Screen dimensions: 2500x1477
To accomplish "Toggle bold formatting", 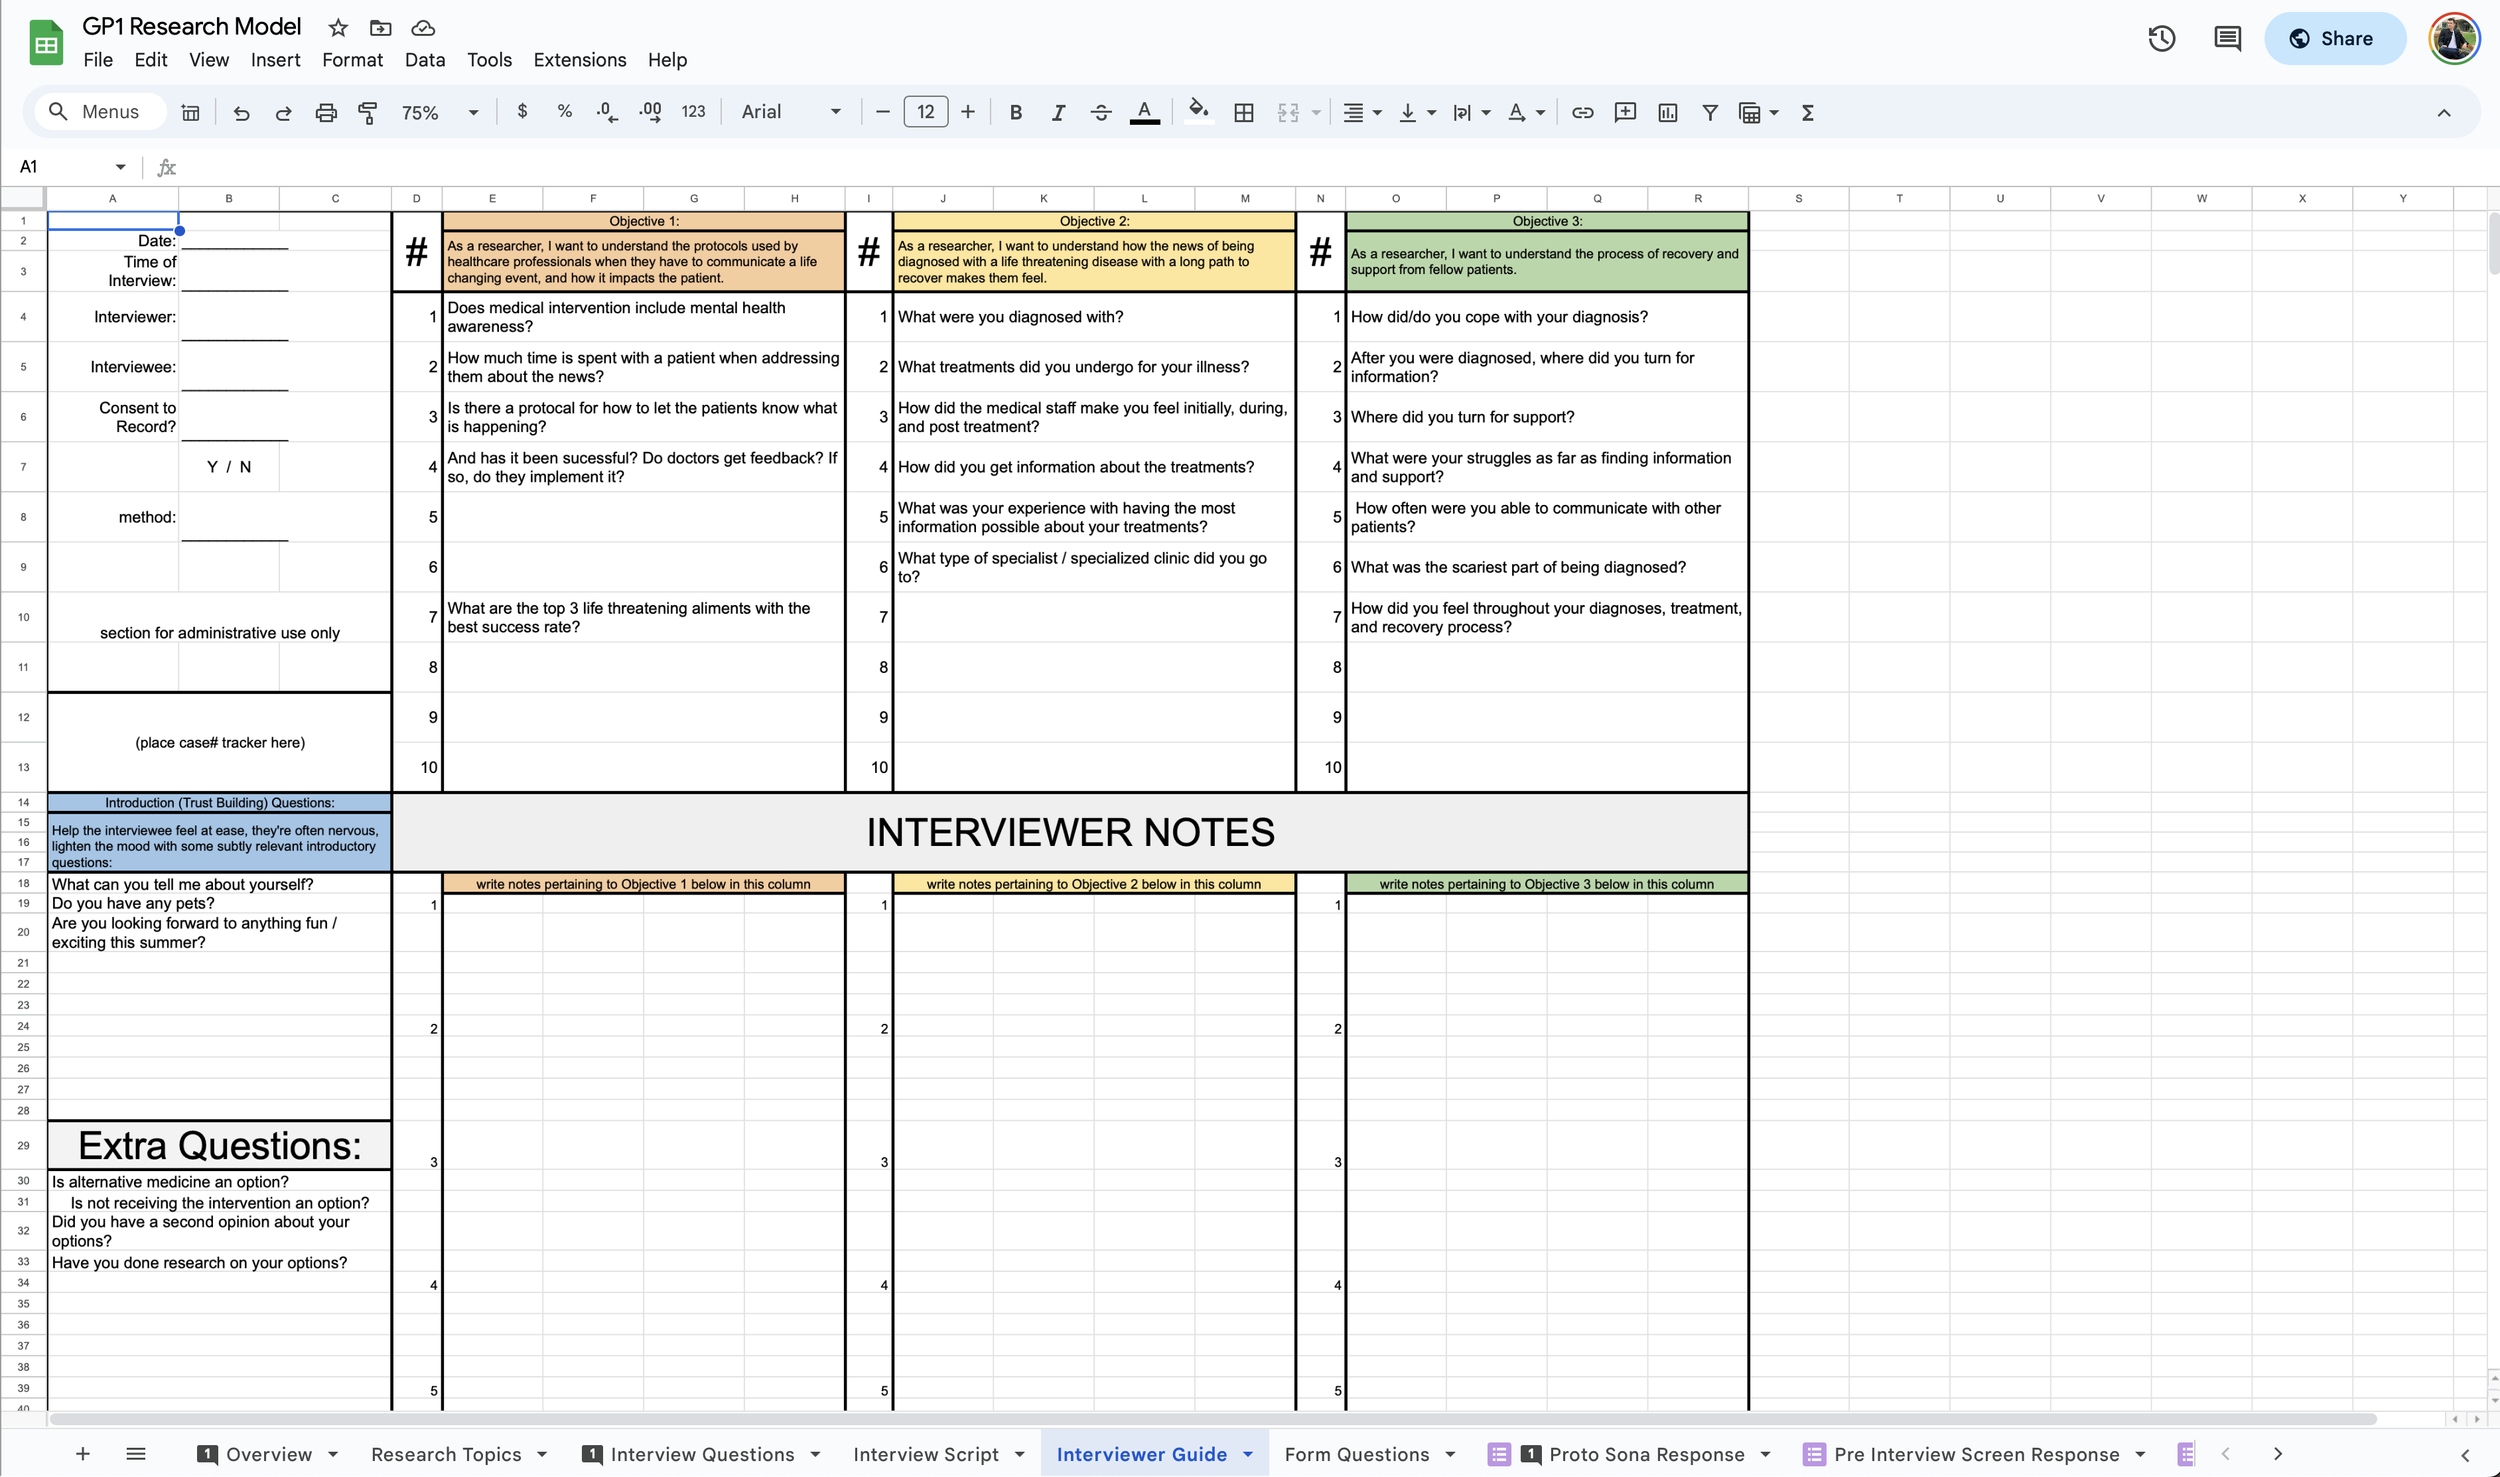I will [x=1015, y=113].
